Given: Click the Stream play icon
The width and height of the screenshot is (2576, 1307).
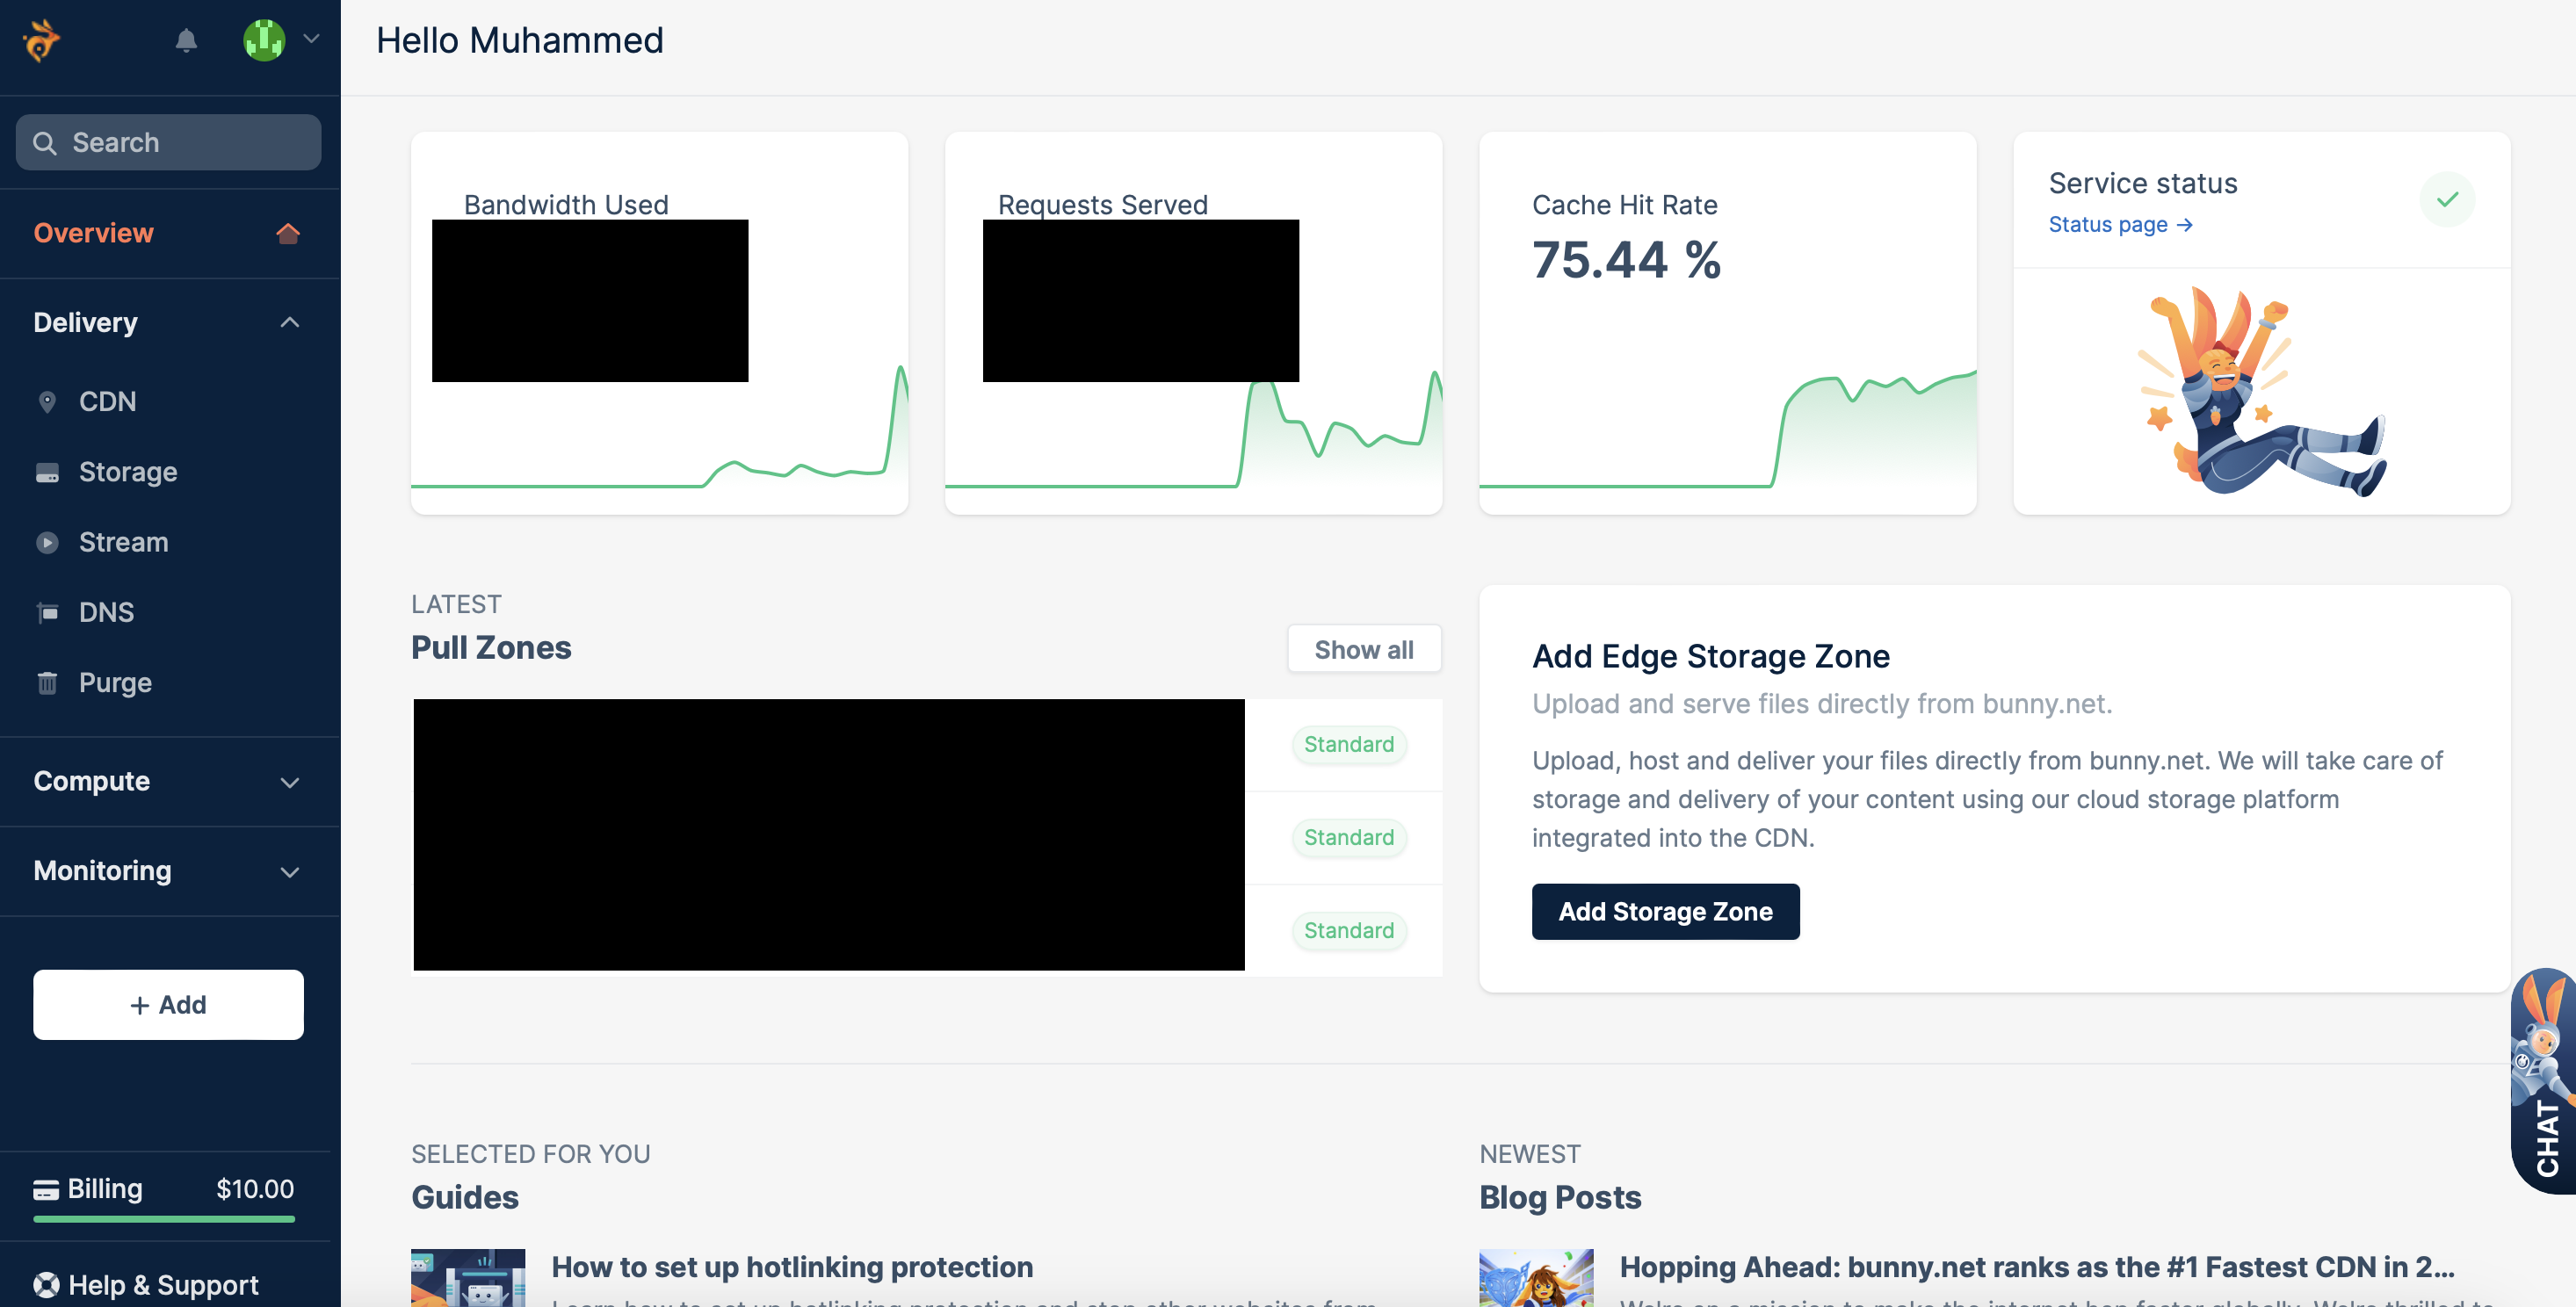Looking at the screenshot, I should click(x=47, y=542).
